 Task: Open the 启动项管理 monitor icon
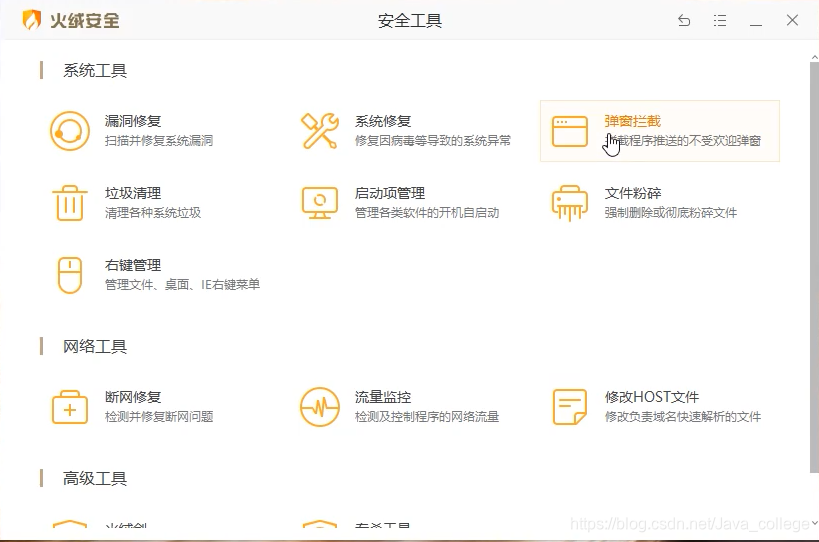320,203
